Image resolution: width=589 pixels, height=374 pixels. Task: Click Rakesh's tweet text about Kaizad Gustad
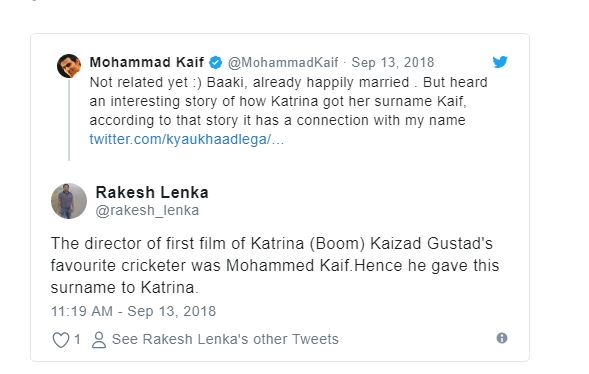(275, 265)
